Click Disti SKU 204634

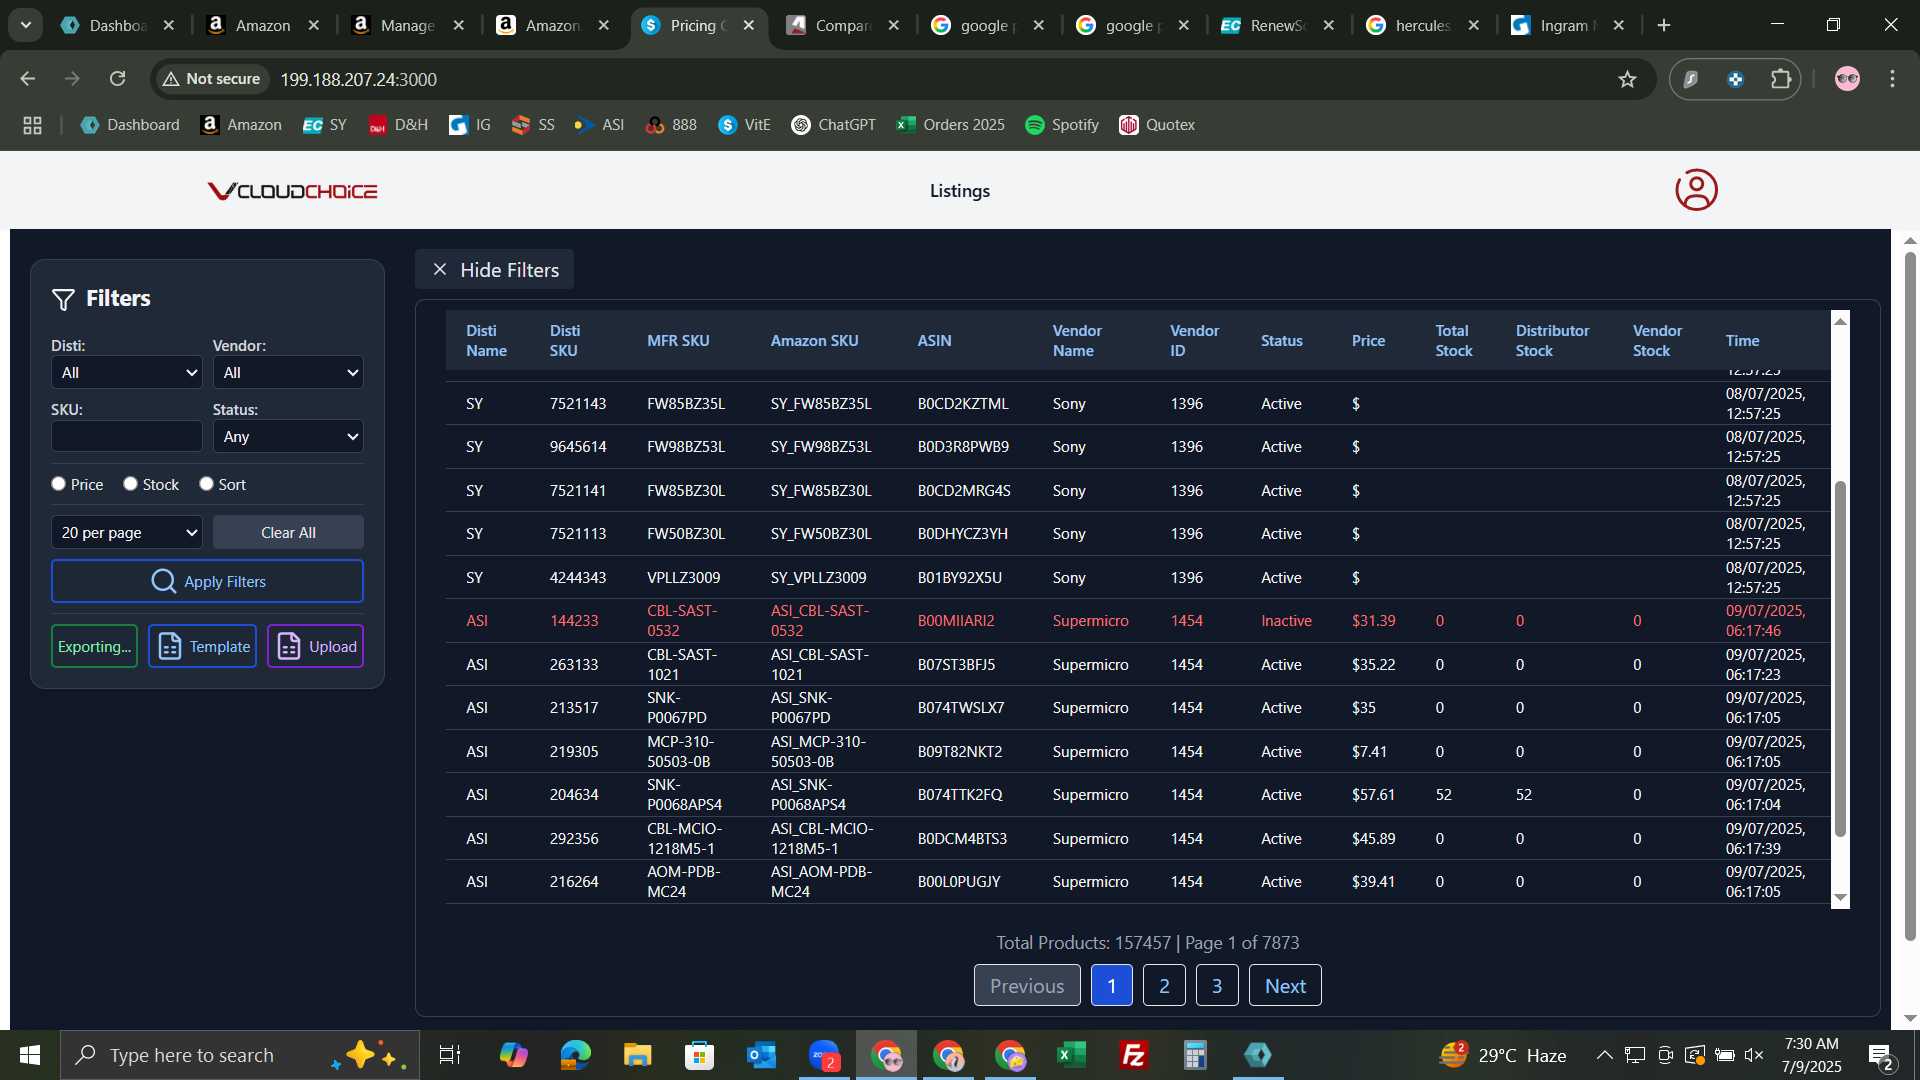tap(574, 795)
